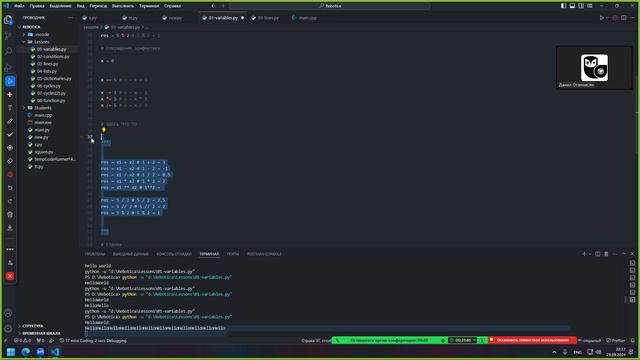Click the cursor line position status item
The width and height of the screenshot is (640, 360).
[316, 340]
